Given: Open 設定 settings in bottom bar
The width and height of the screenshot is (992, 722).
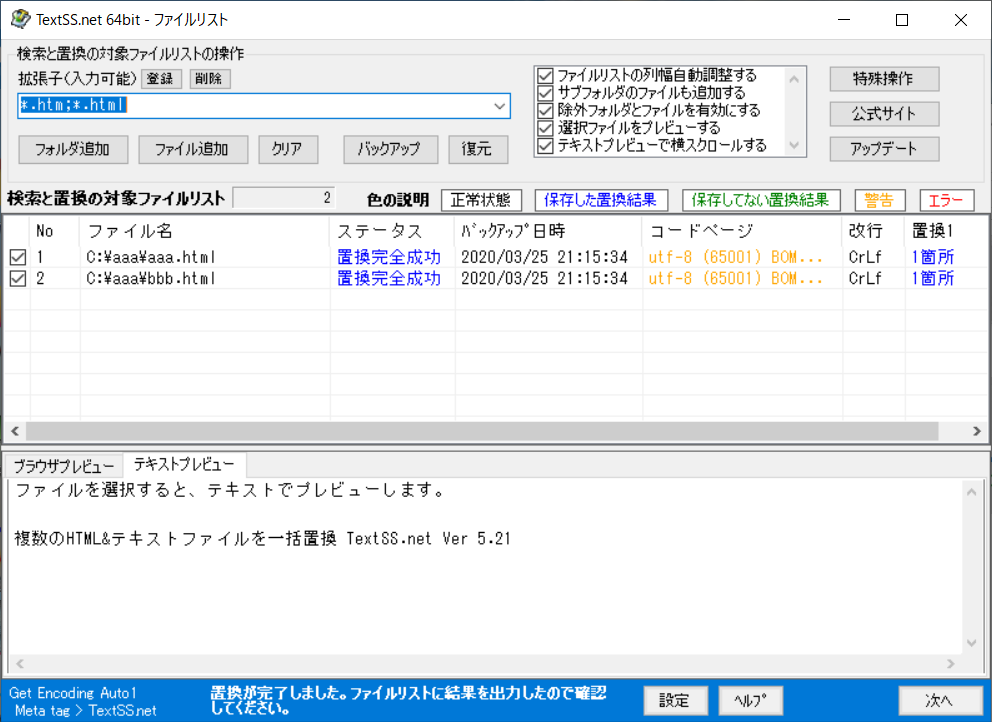Looking at the screenshot, I should coord(675,700).
